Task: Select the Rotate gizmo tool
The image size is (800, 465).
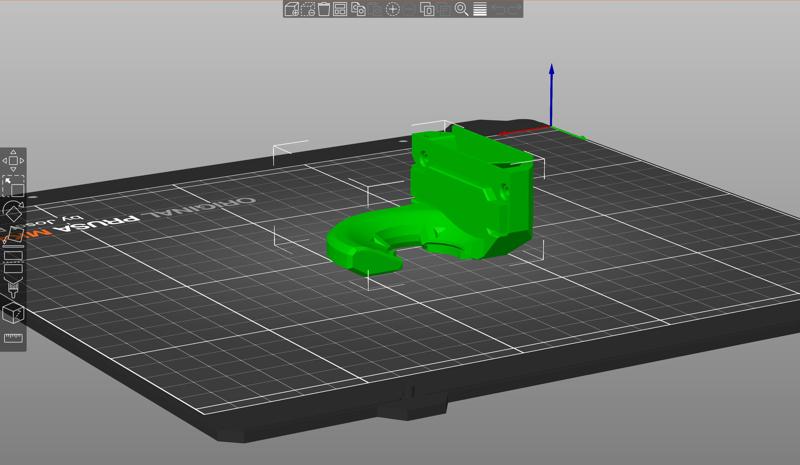Action: point(13,211)
